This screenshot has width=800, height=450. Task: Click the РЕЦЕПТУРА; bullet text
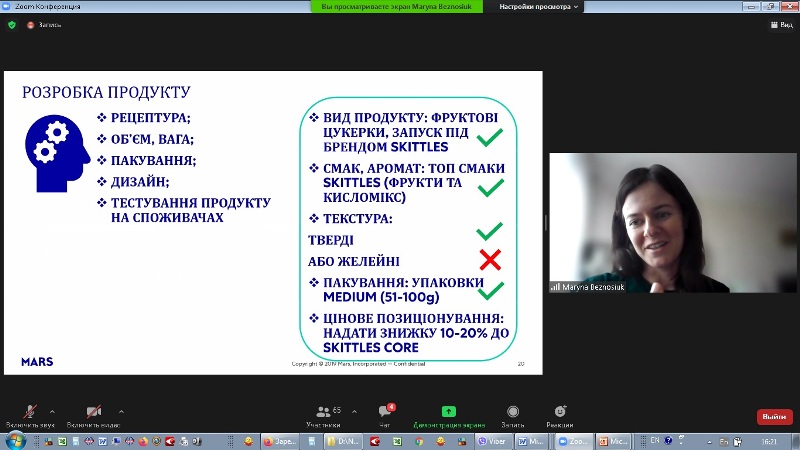(151, 118)
